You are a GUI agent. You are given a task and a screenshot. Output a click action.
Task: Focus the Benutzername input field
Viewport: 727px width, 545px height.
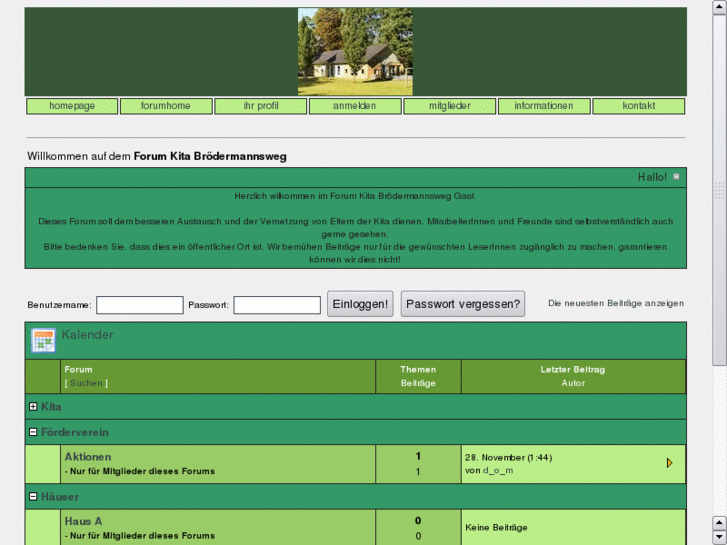pyautogui.click(x=140, y=305)
